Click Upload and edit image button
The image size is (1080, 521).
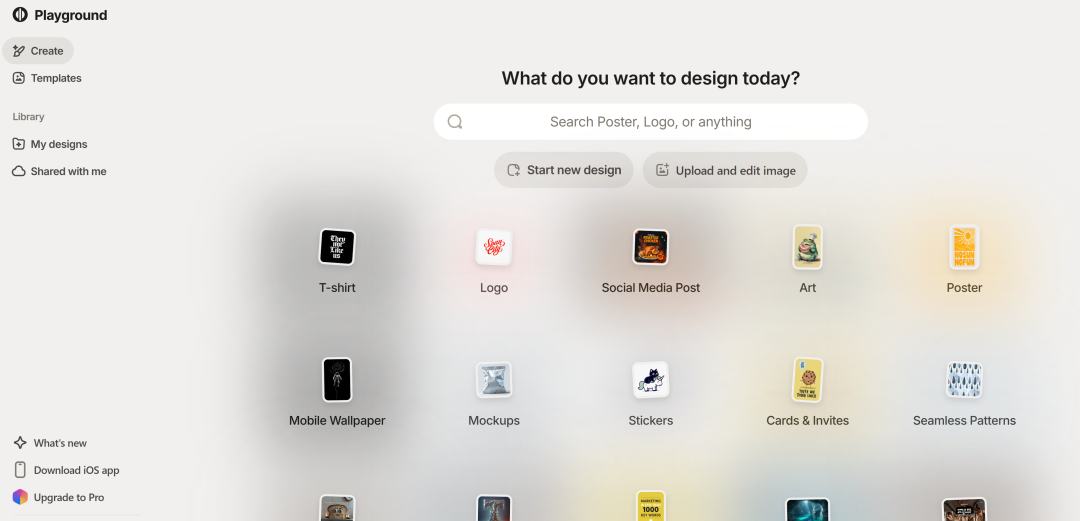point(725,170)
